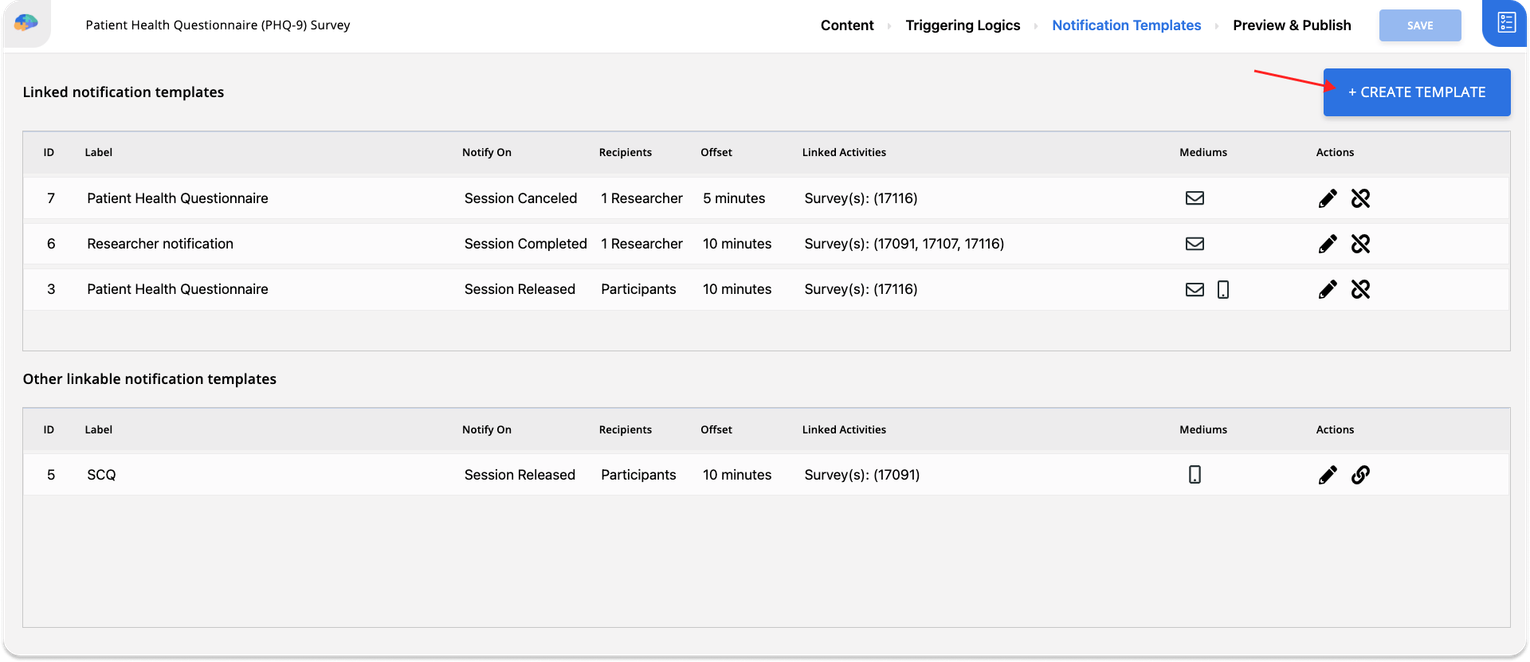This screenshot has width=1530, height=662.
Task: Go to Preview & Publish
Action: coord(1292,25)
